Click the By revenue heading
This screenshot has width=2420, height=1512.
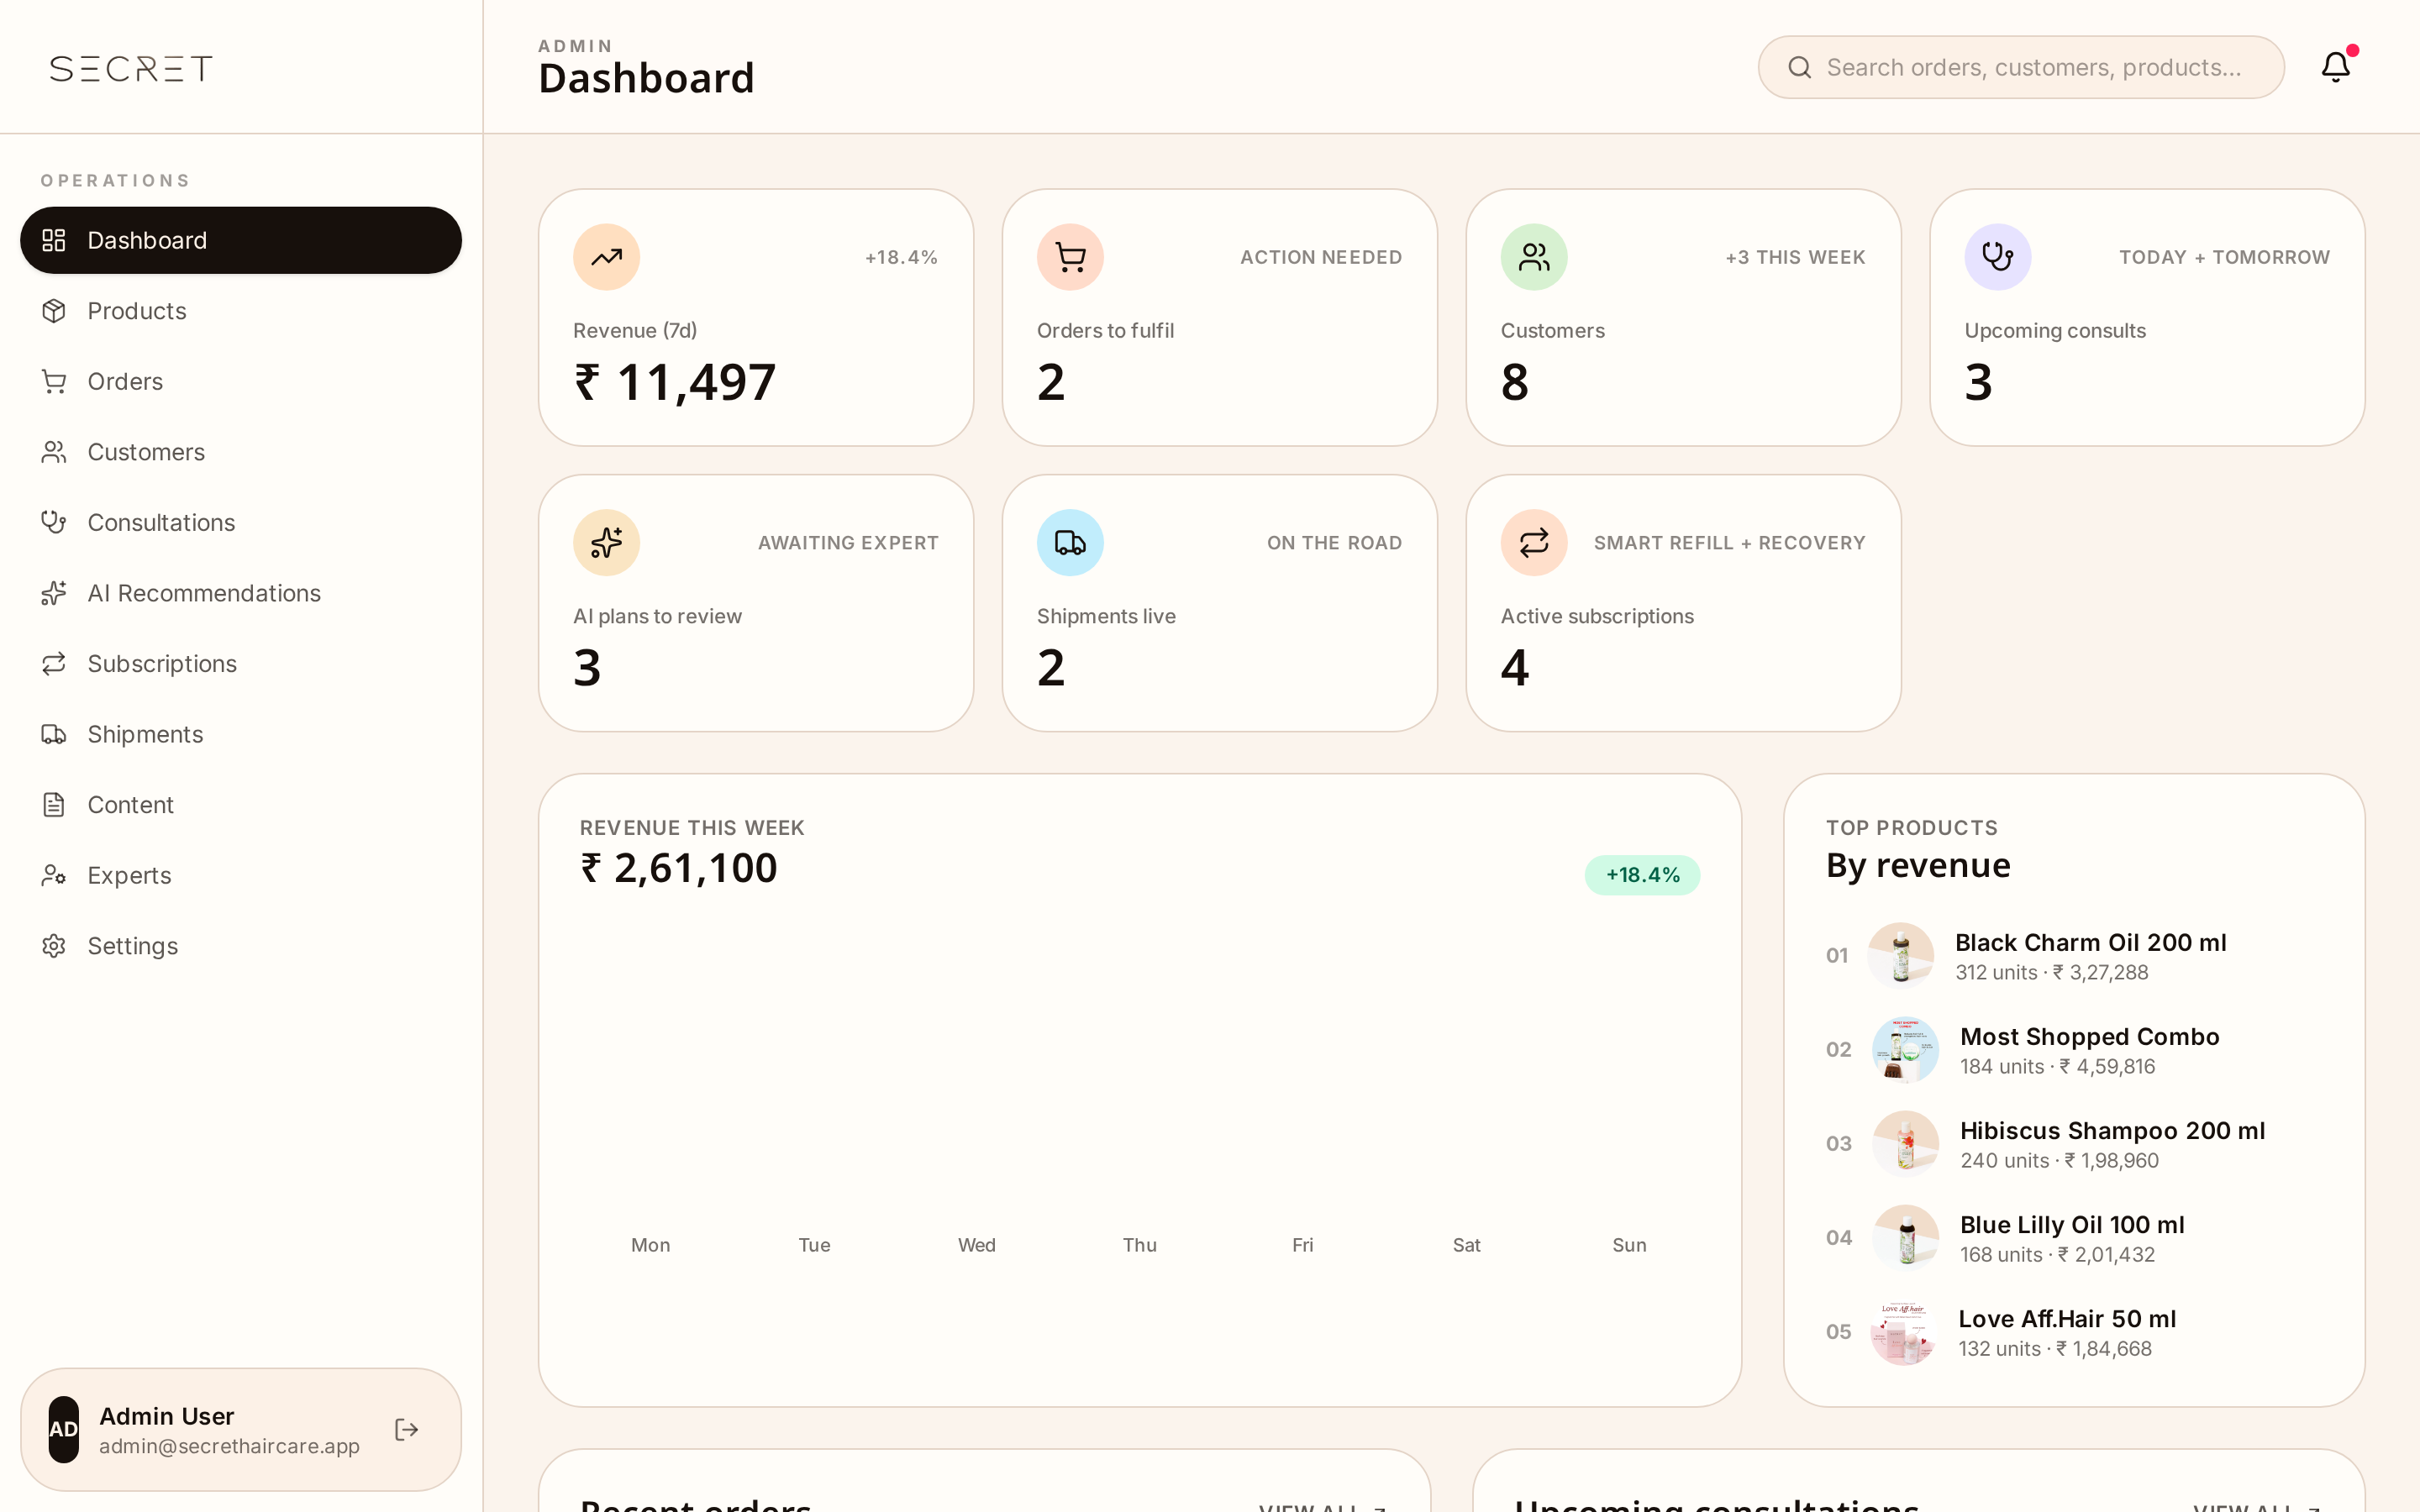(x=1918, y=865)
